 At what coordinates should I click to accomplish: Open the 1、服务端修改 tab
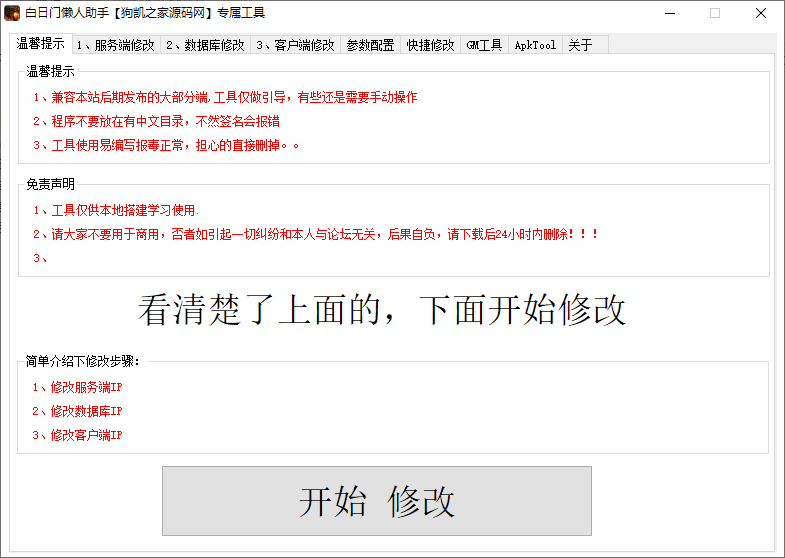pos(115,45)
